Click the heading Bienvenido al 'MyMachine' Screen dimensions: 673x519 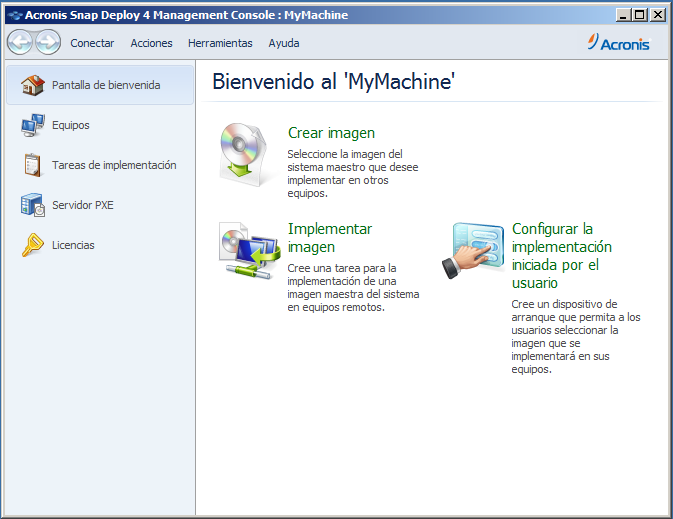pyautogui.click(x=333, y=82)
